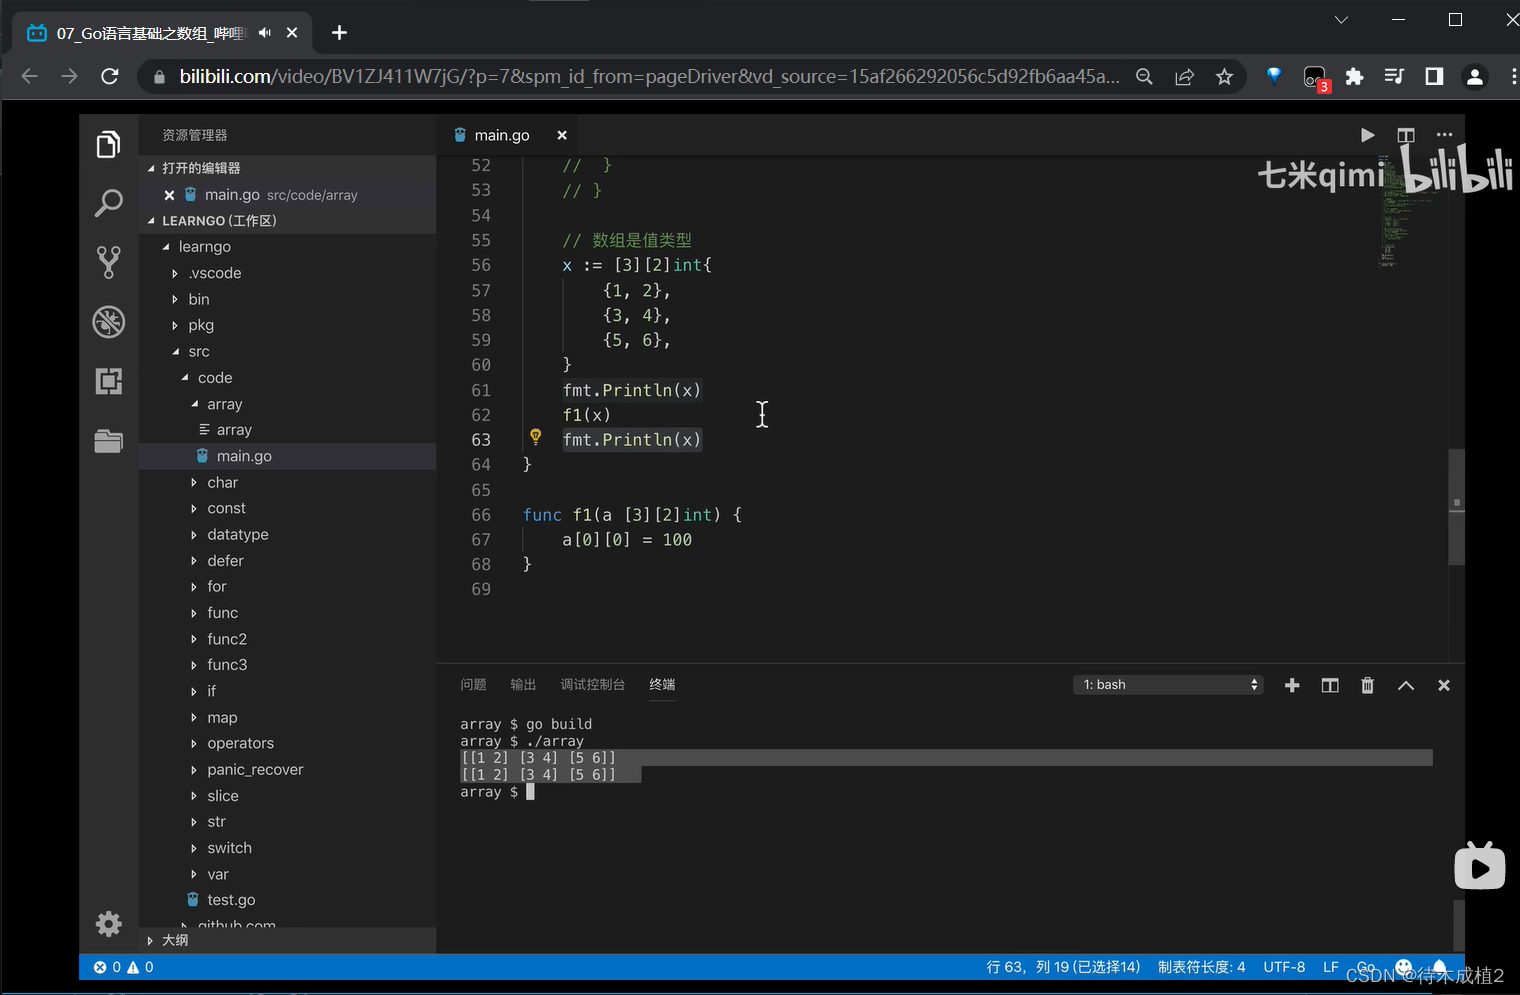Reload the browser page

[110, 76]
